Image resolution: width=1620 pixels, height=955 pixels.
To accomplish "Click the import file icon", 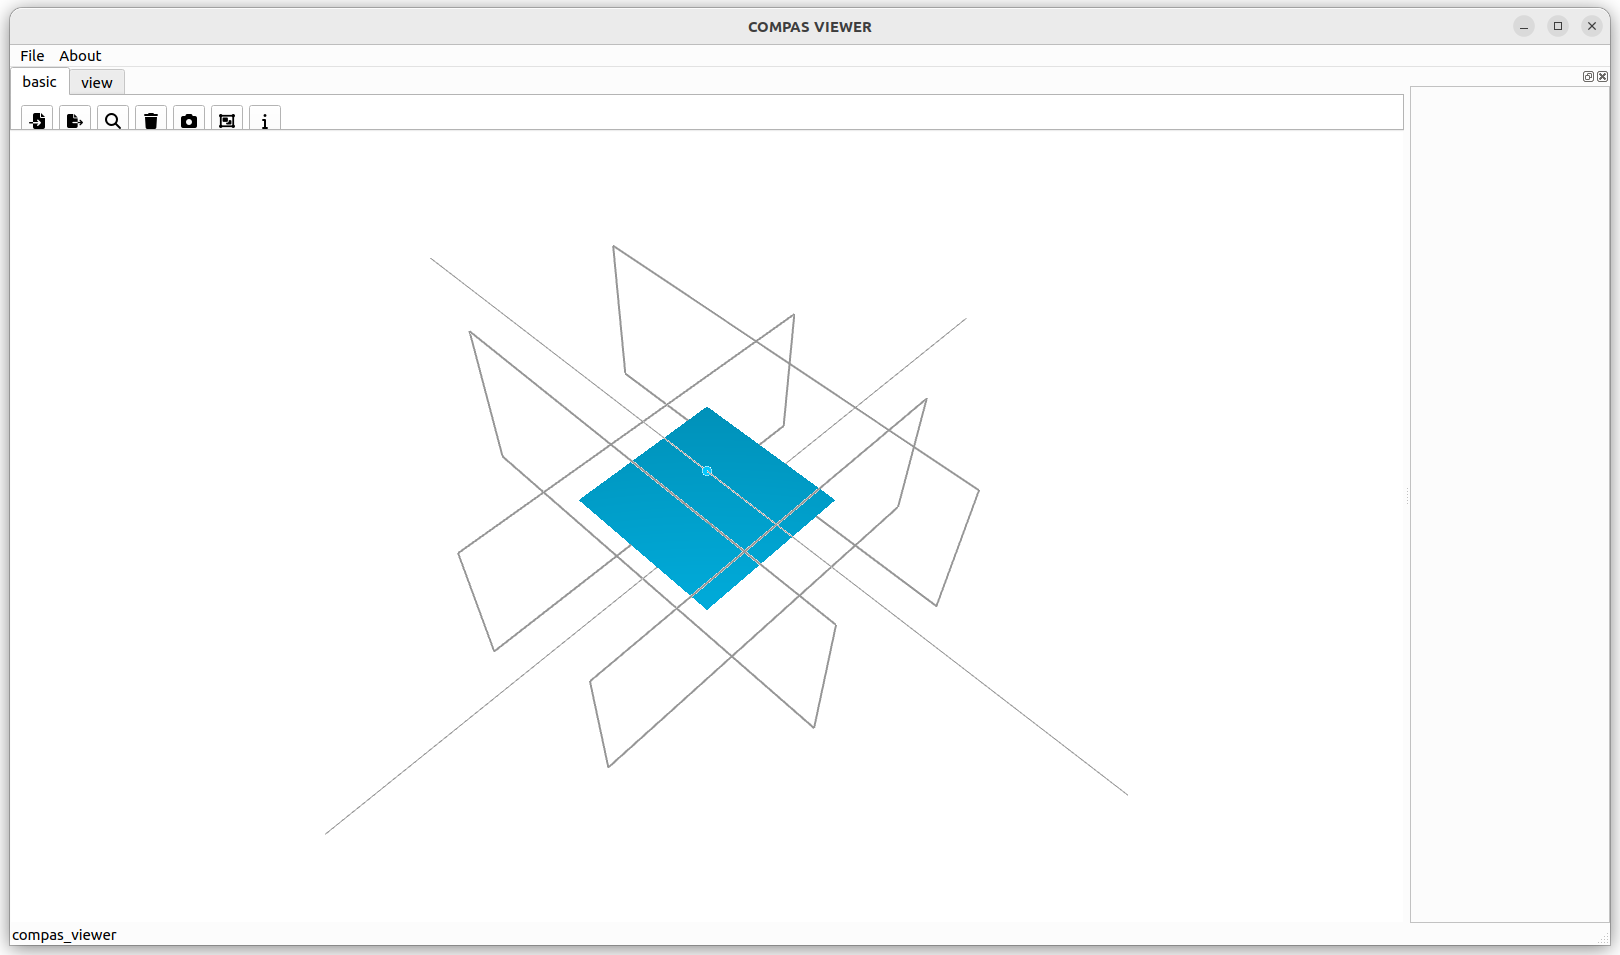I will pyautogui.click(x=37, y=120).
